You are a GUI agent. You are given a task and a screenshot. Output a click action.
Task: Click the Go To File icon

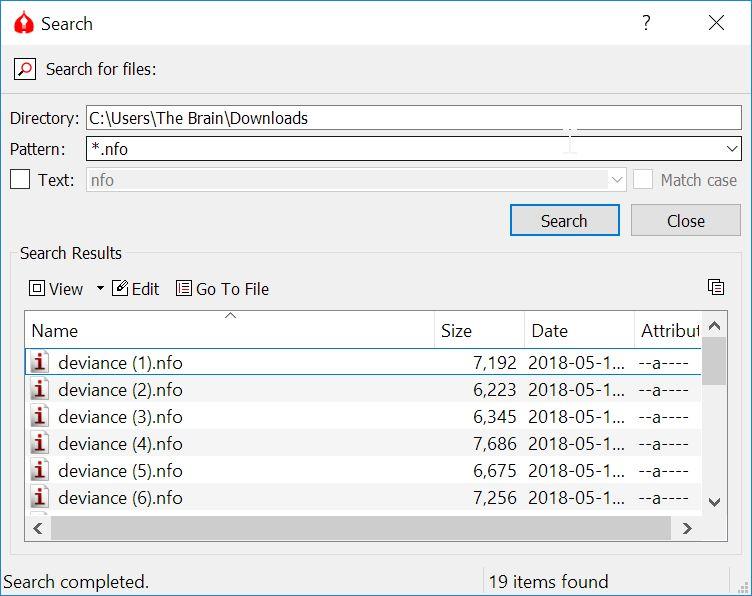[184, 289]
